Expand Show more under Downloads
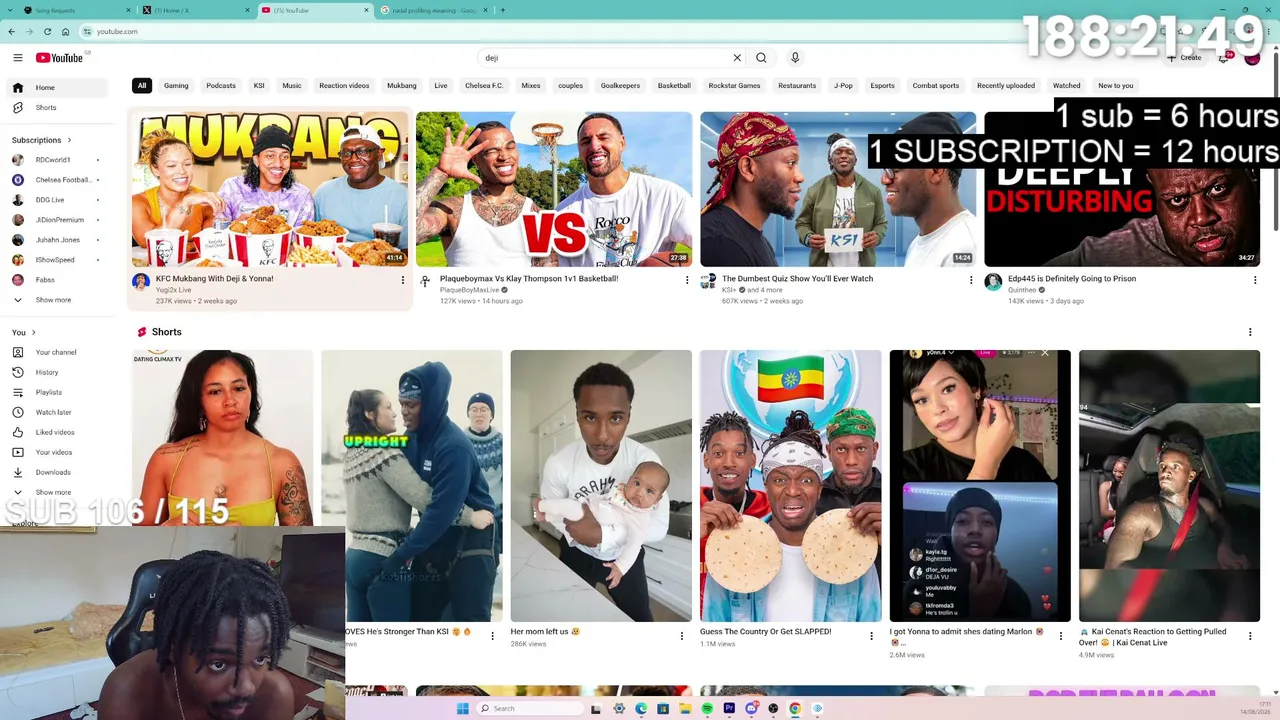The width and height of the screenshot is (1280, 720). click(57, 492)
